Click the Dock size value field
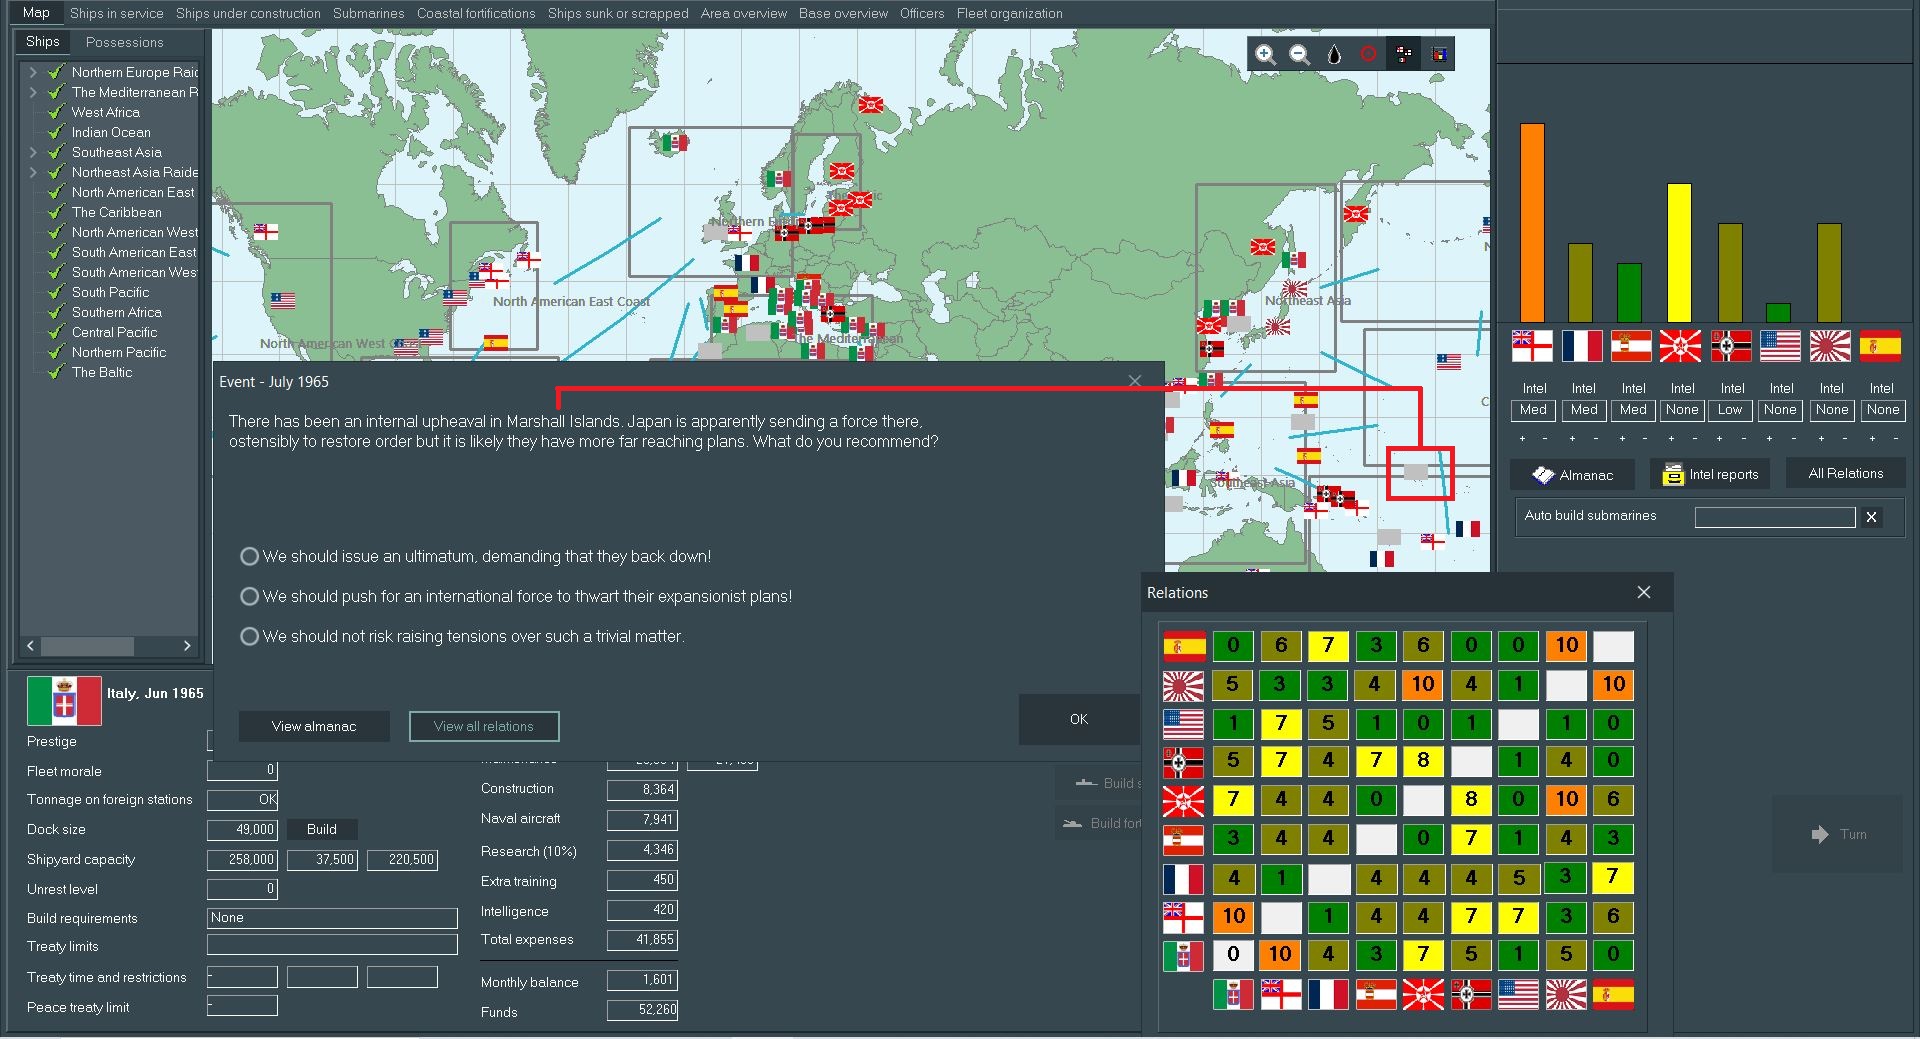The image size is (1920, 1039). click(x=242, y=829)
